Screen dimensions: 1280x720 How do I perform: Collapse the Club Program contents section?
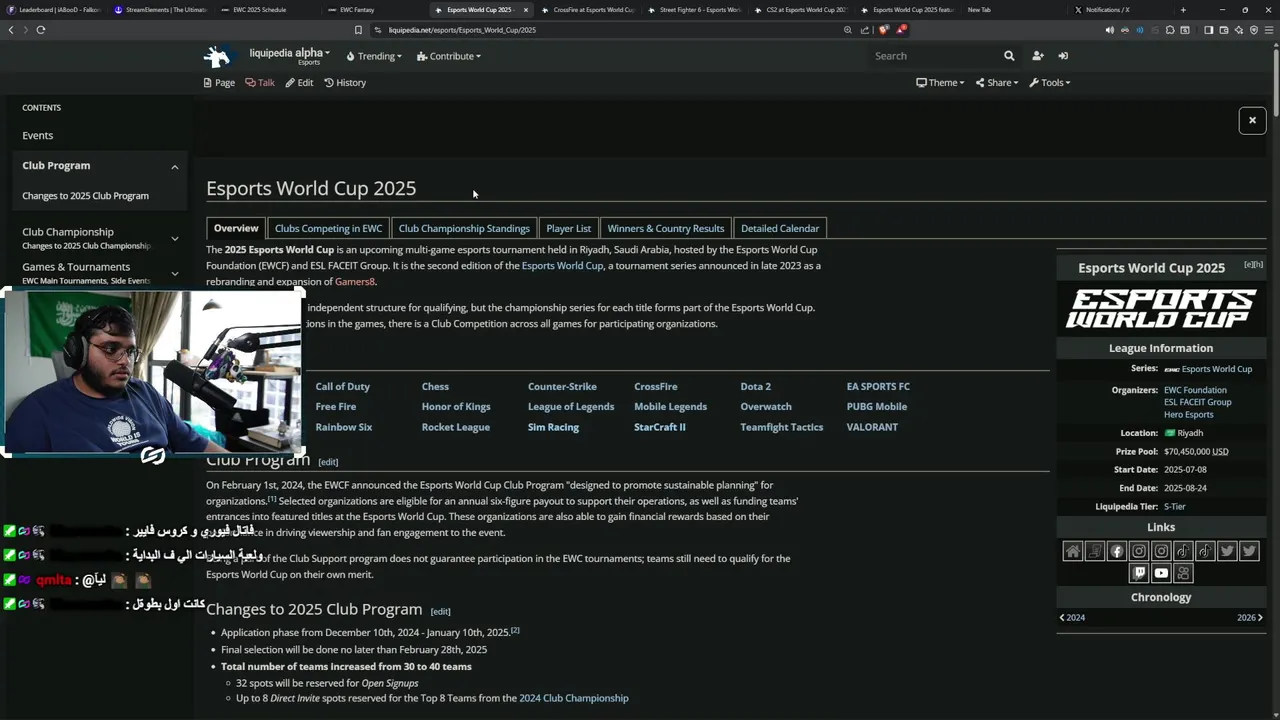175,167
